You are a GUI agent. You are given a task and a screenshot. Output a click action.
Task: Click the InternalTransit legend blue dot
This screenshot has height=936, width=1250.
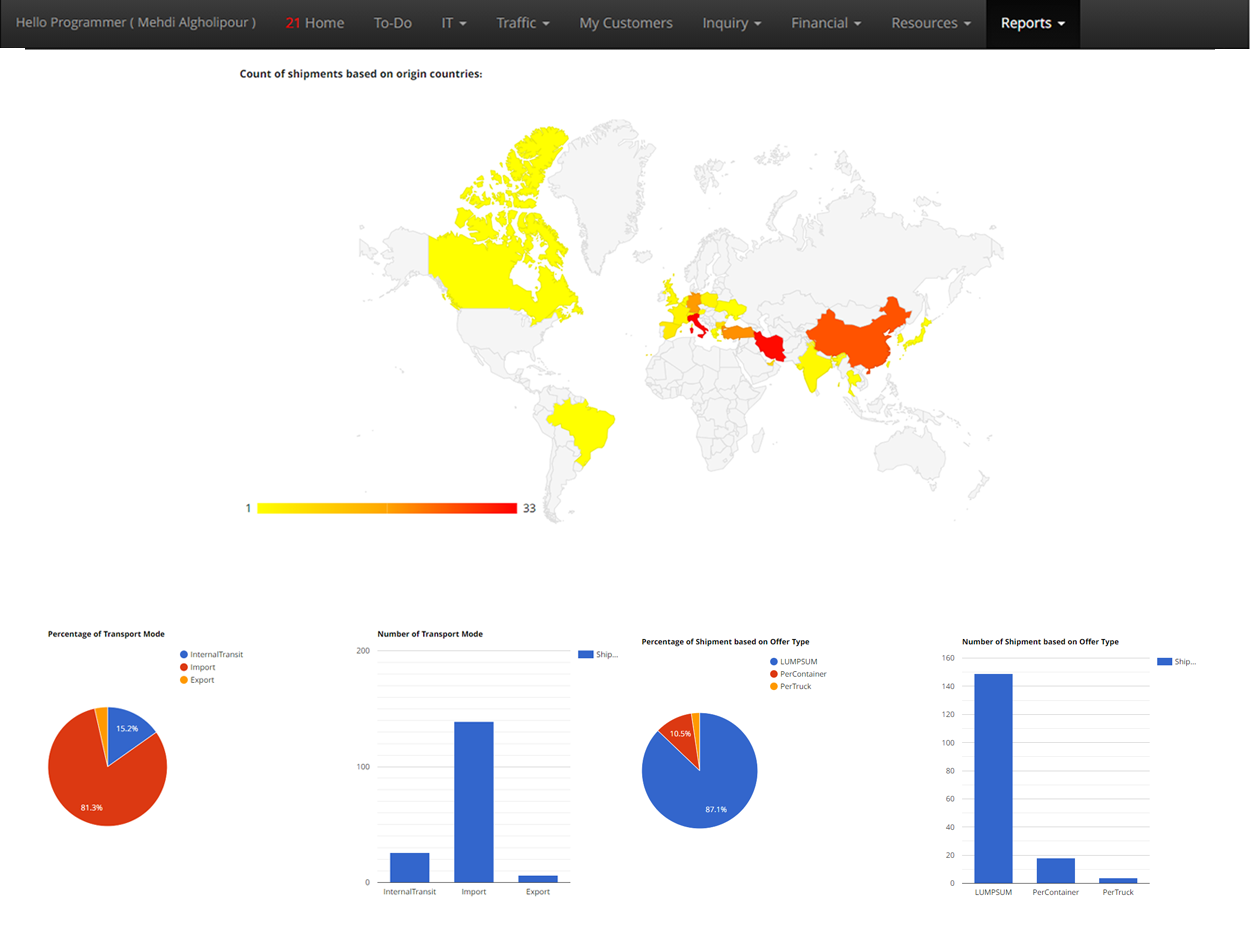tap(183, 654)
